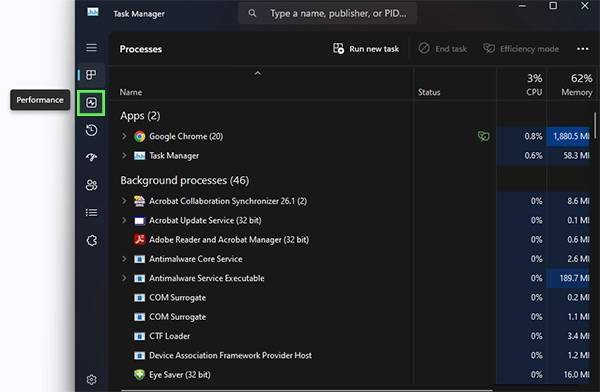600x392 pixels.
Task: Click the vertical scrollbar thumb
Action: (x=595, y=126)
